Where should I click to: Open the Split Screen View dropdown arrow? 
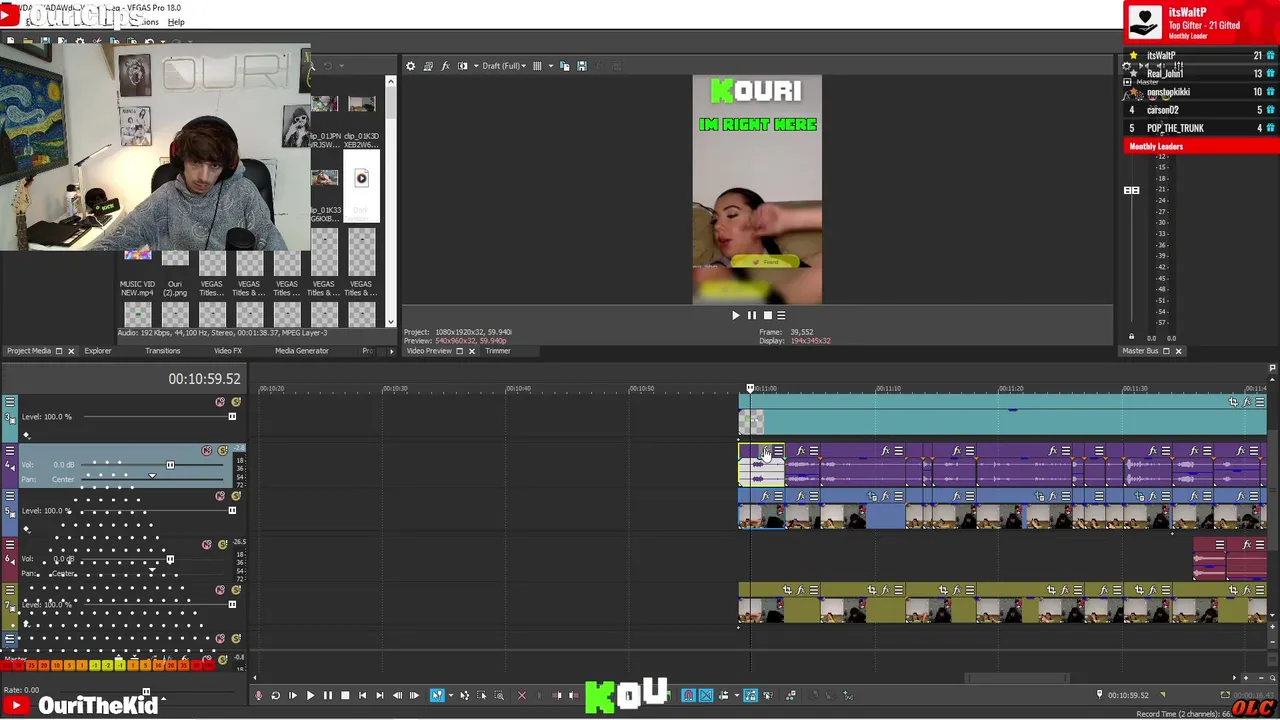coord(476,66)
